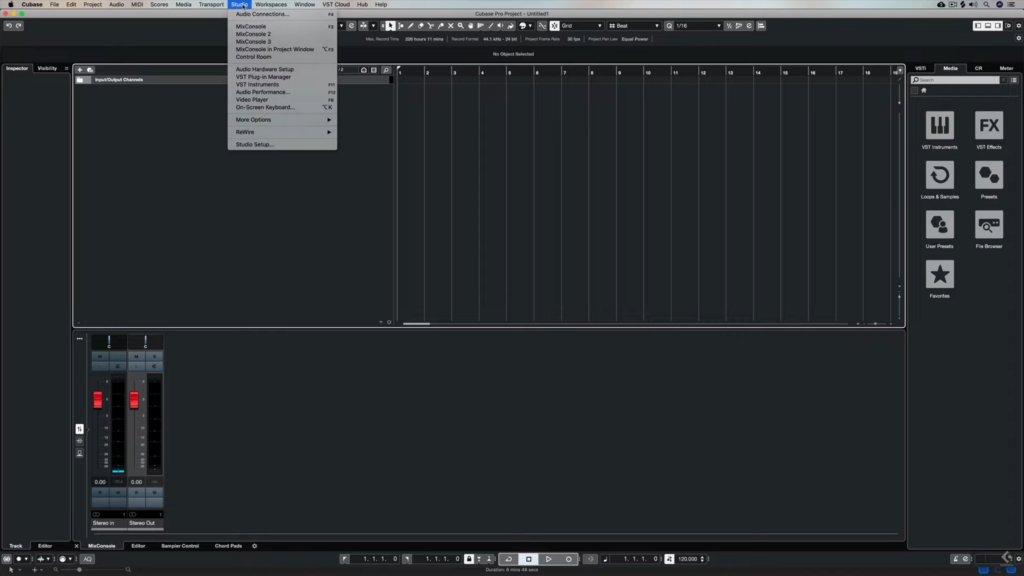Toggle Solo on Stereo Out channel
Screen dimensions: 1024x576
pos(154,357)
